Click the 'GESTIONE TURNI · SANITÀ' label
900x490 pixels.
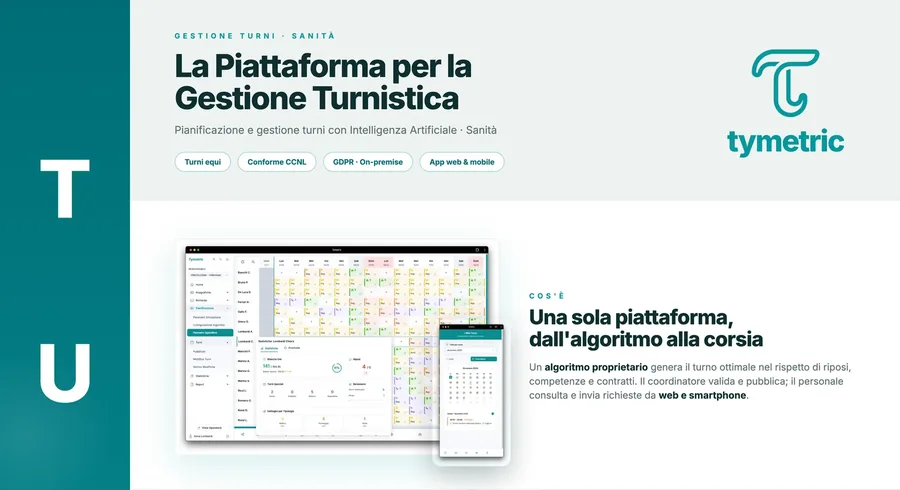(x=255, y=36)
